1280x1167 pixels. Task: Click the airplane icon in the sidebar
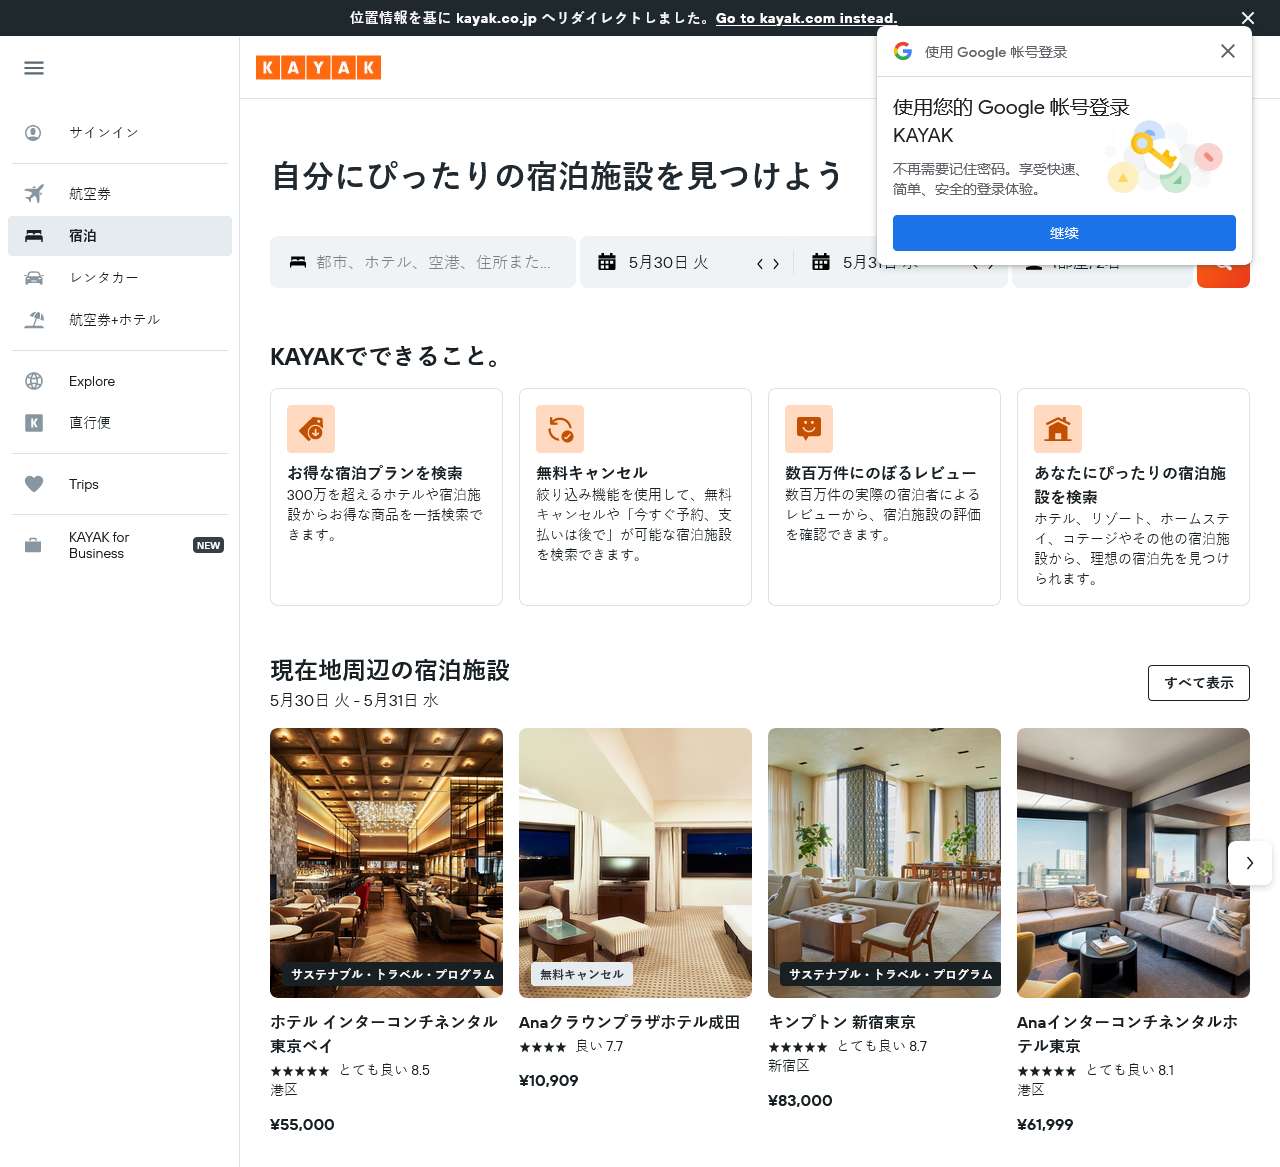[x=34, y=194]
